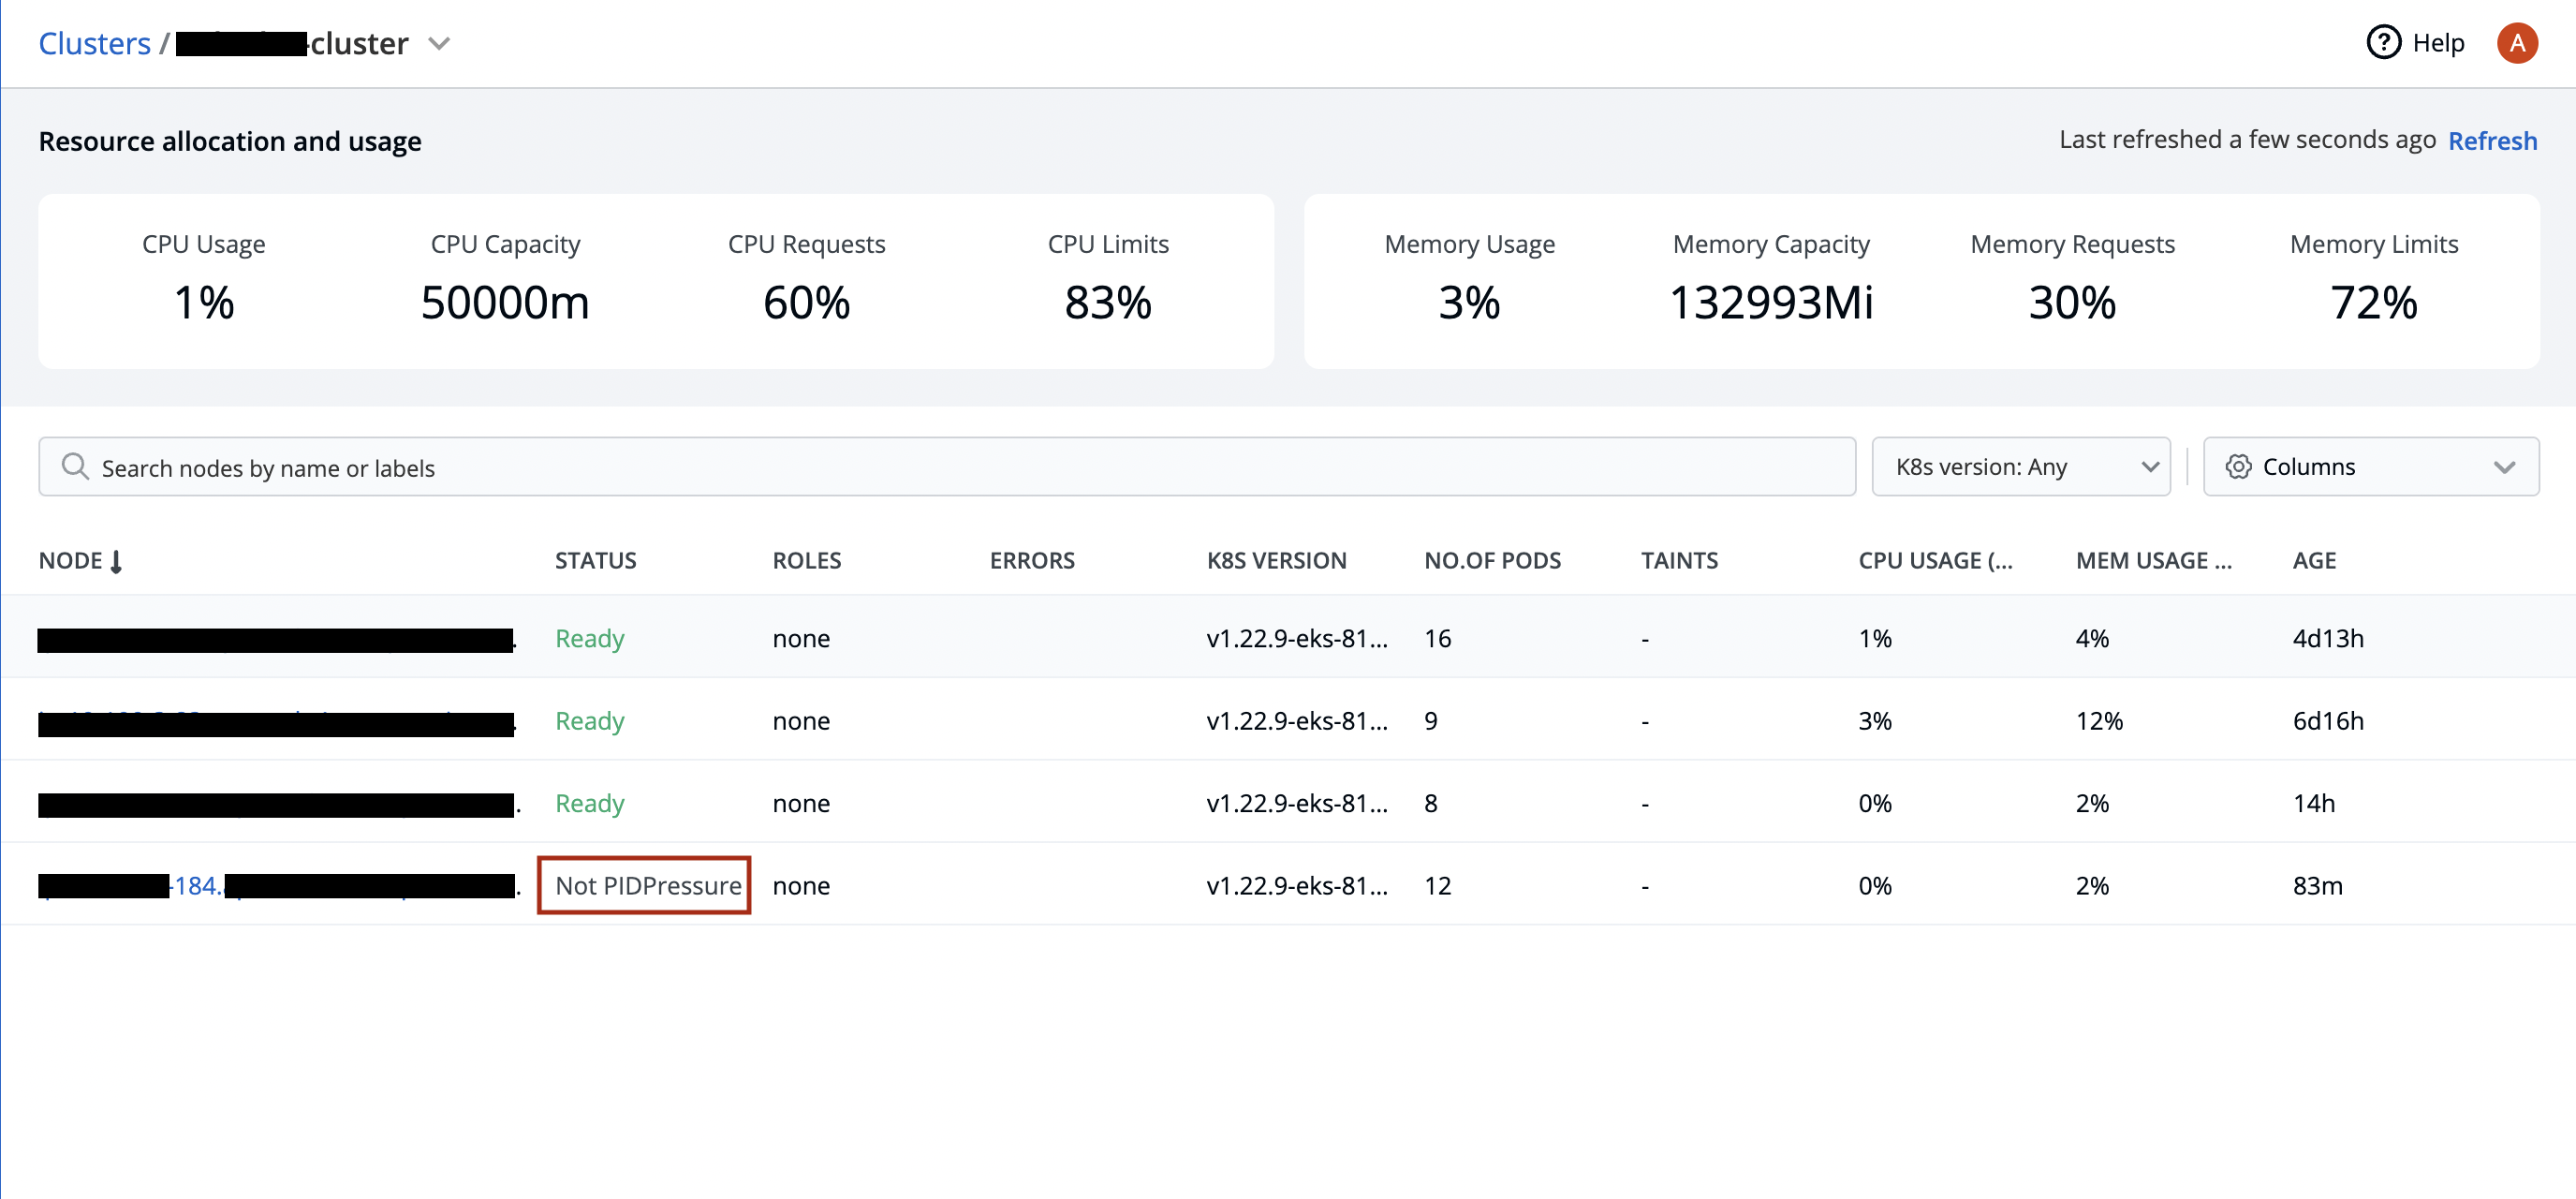Open the user avatar 'A' menu
Screen dimensions: 2576x1199
coord(2516,43)
